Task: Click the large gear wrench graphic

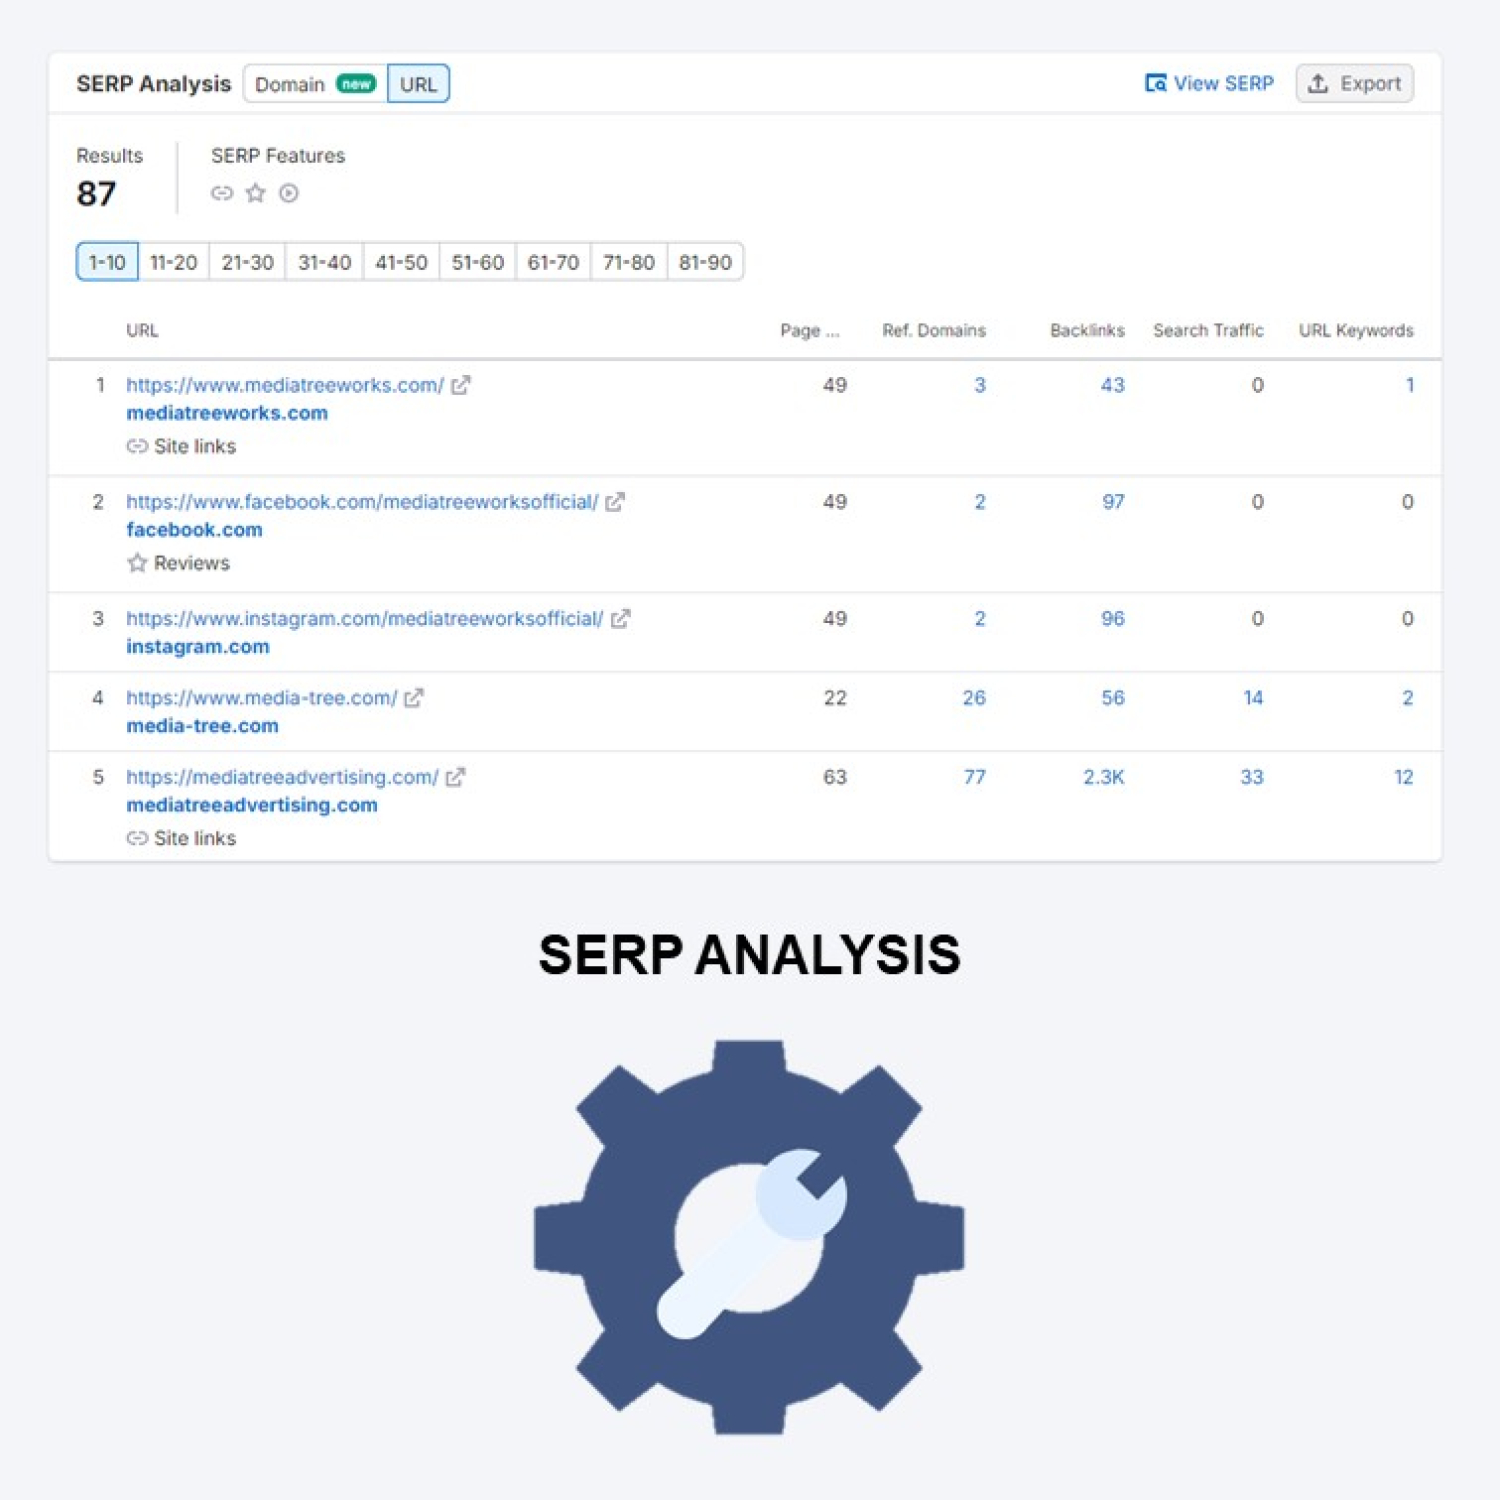Action: pos(749,1237)
